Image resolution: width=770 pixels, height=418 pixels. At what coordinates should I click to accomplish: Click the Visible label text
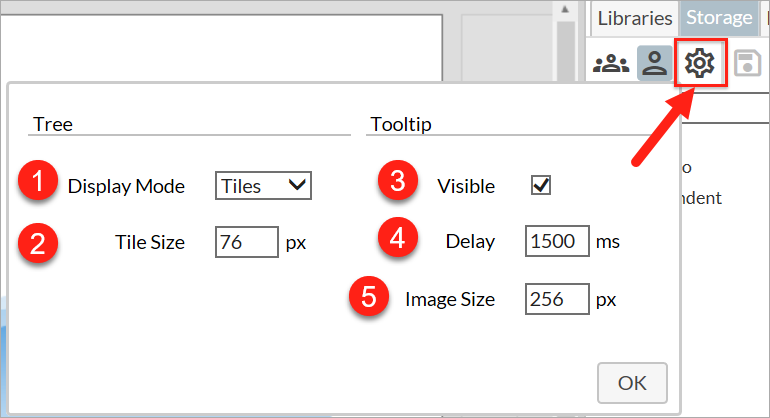pos(466,185)
